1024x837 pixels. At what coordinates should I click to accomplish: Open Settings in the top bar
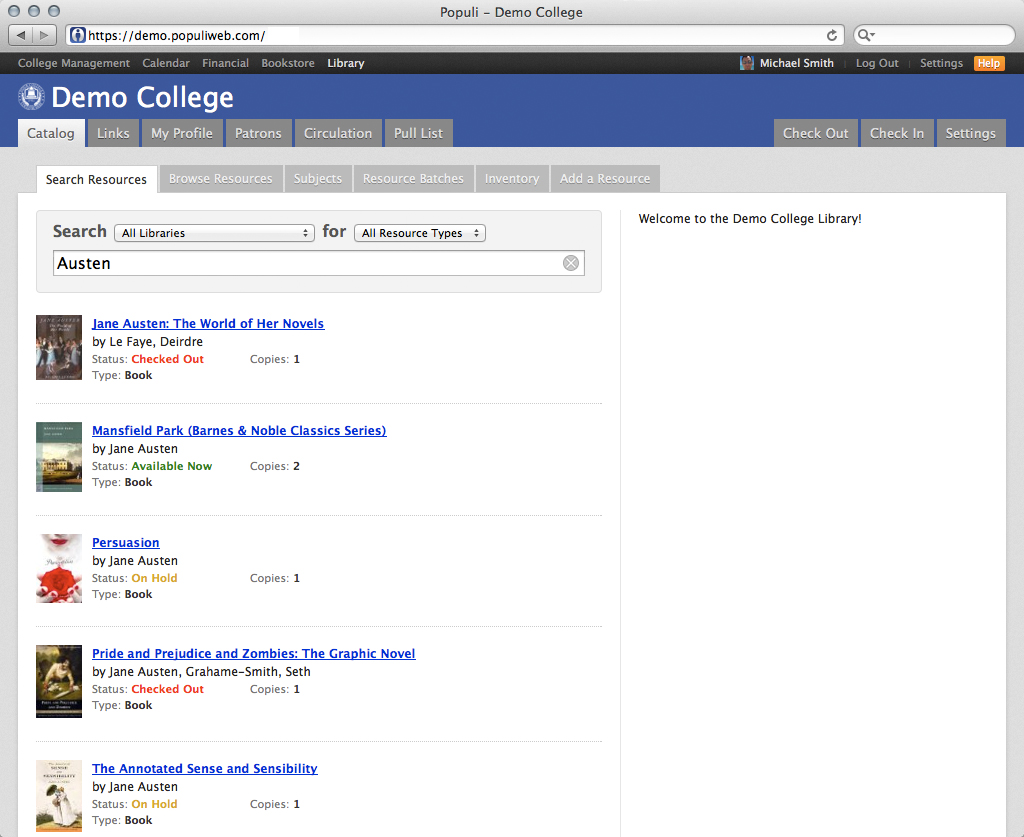pyautogui.click(x=941, y=63)
